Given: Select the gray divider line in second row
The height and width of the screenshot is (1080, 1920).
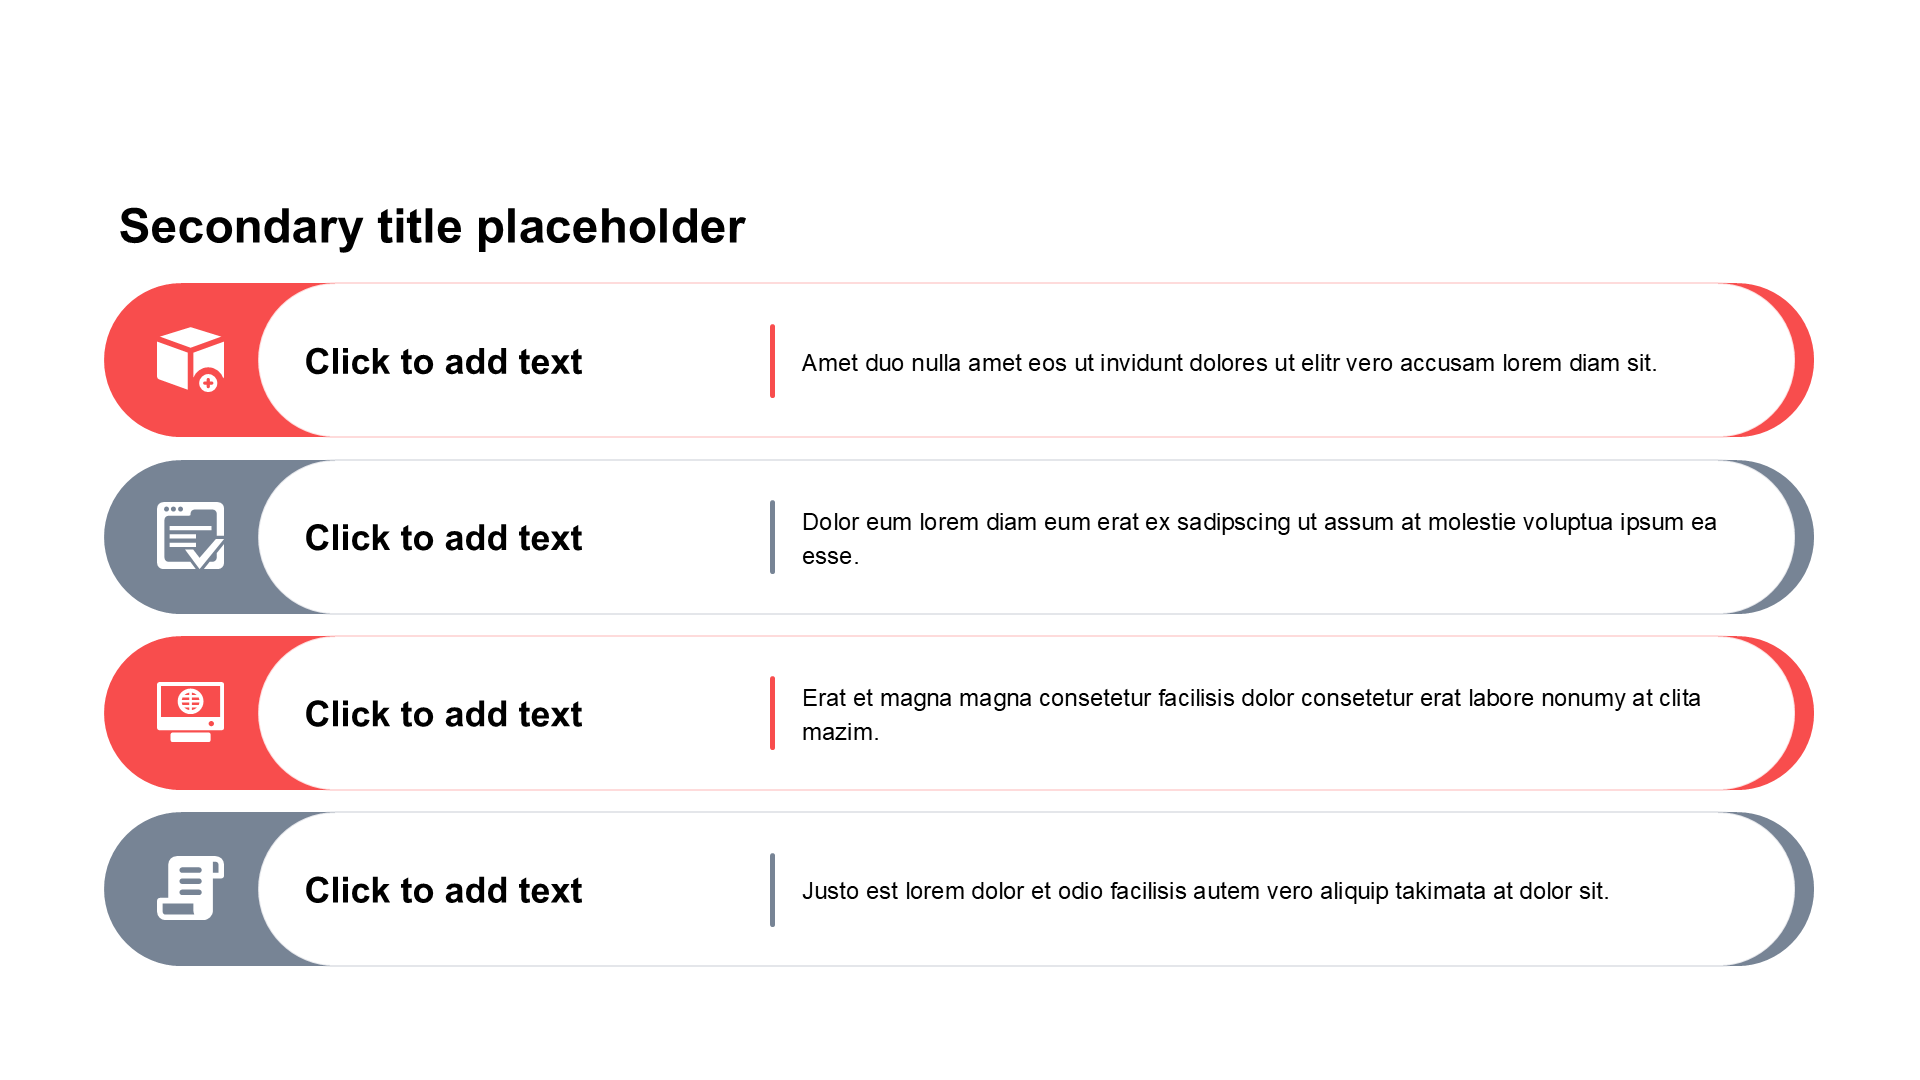Looking at the screenshot, I should point(772,537).
